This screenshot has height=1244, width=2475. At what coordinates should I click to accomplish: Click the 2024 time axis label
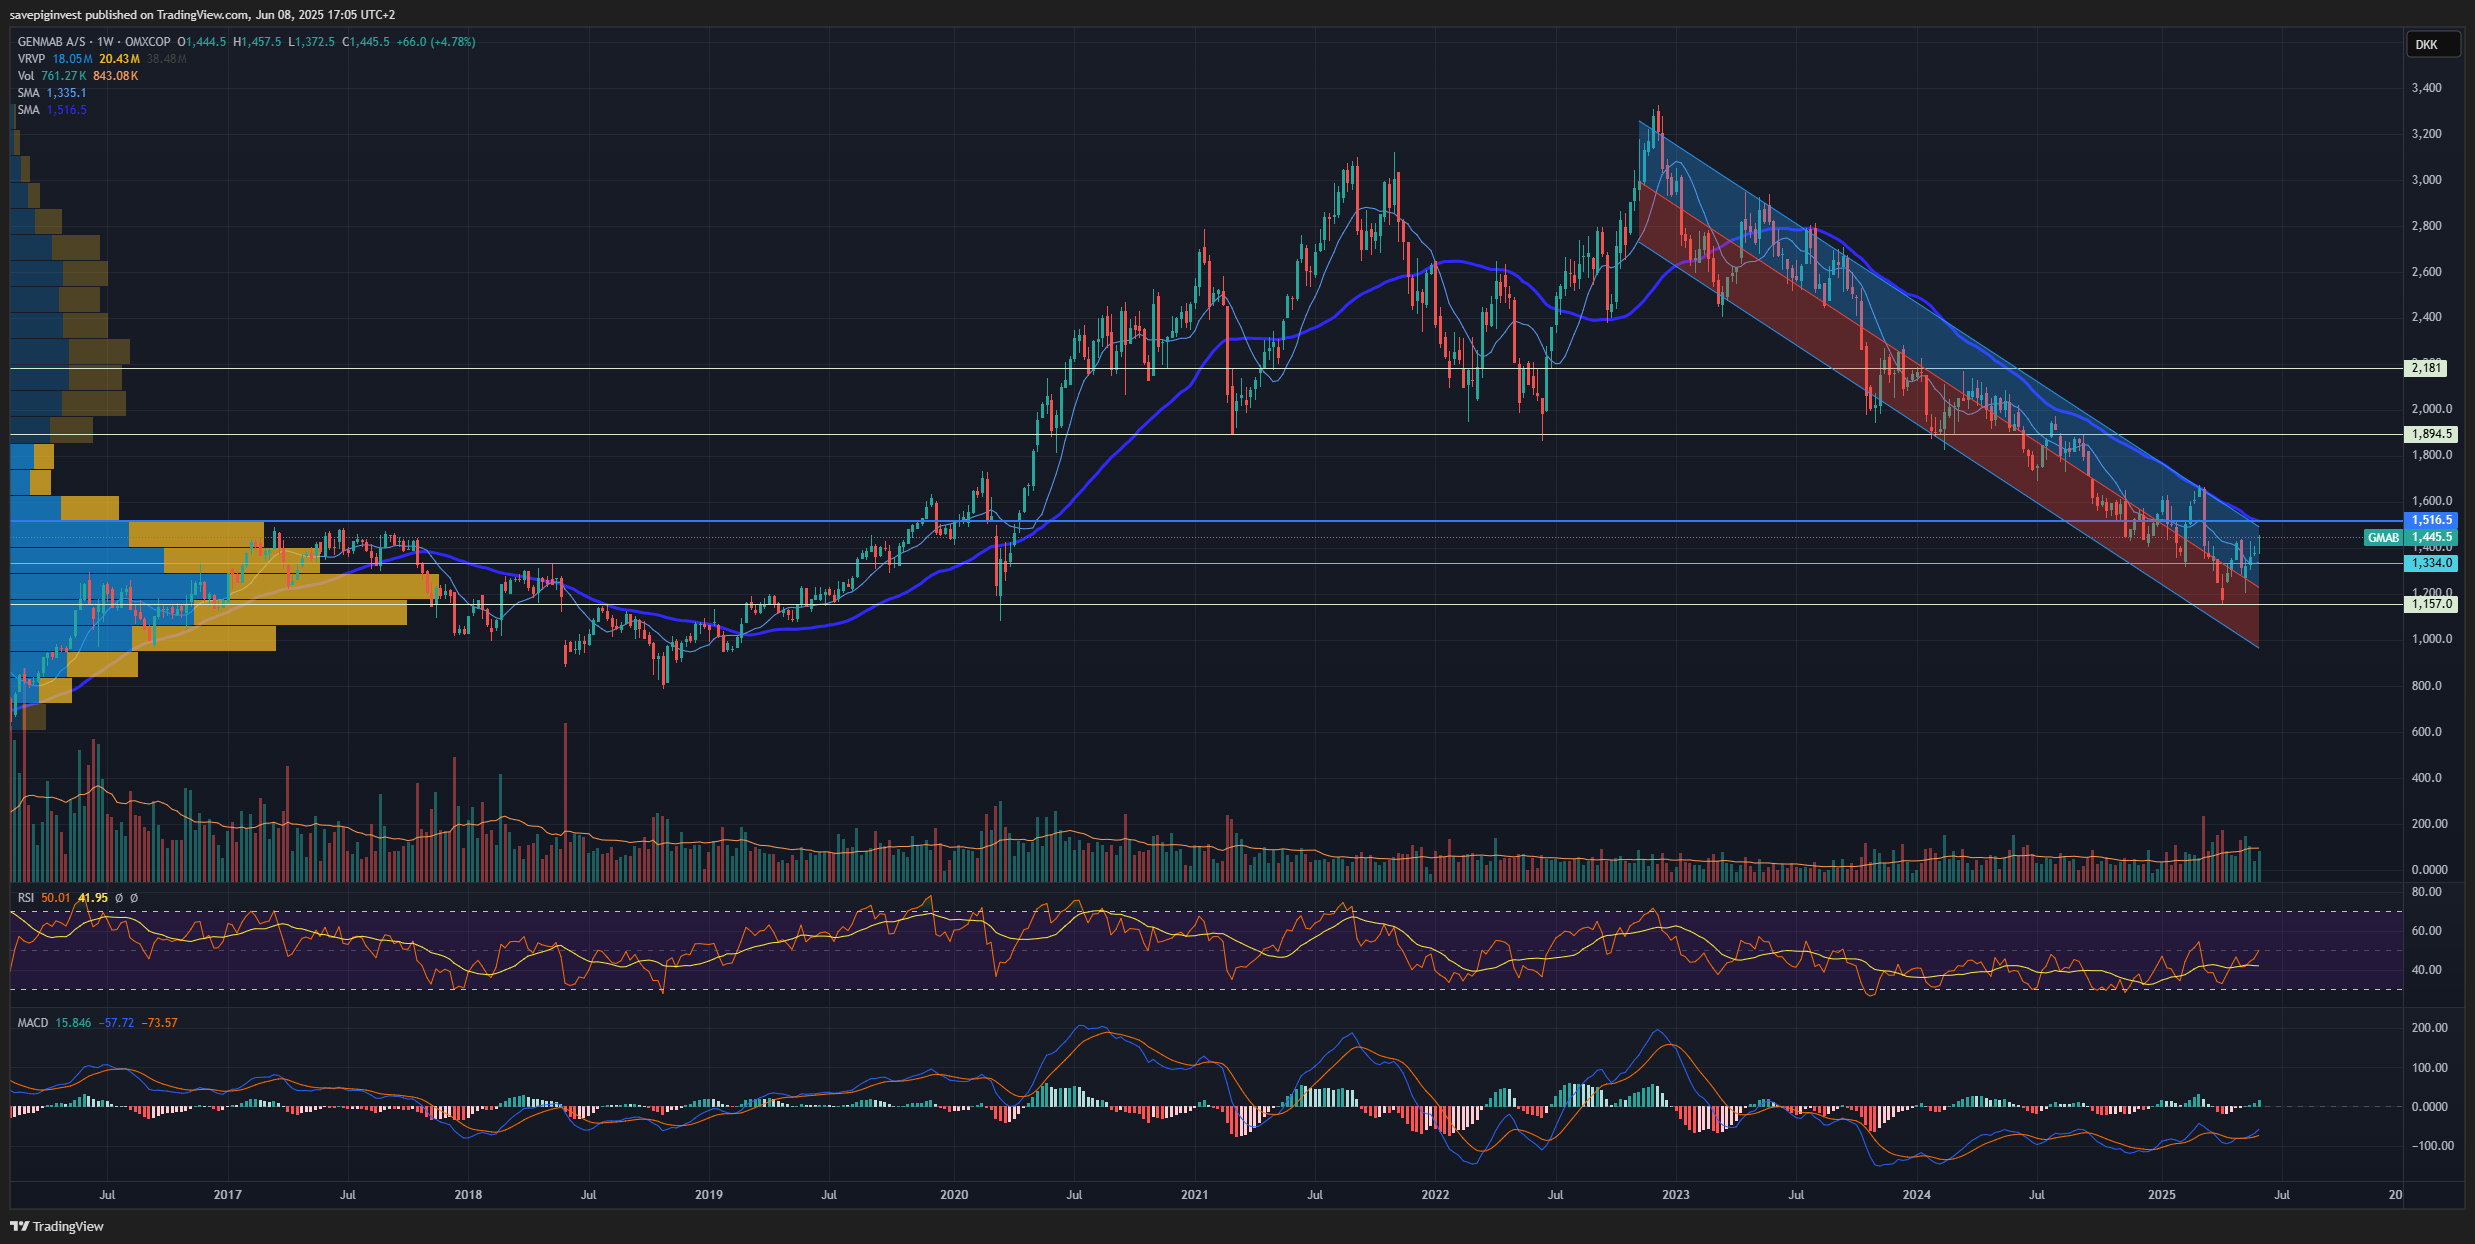pyautogui.click(x=1916, y=1195)
